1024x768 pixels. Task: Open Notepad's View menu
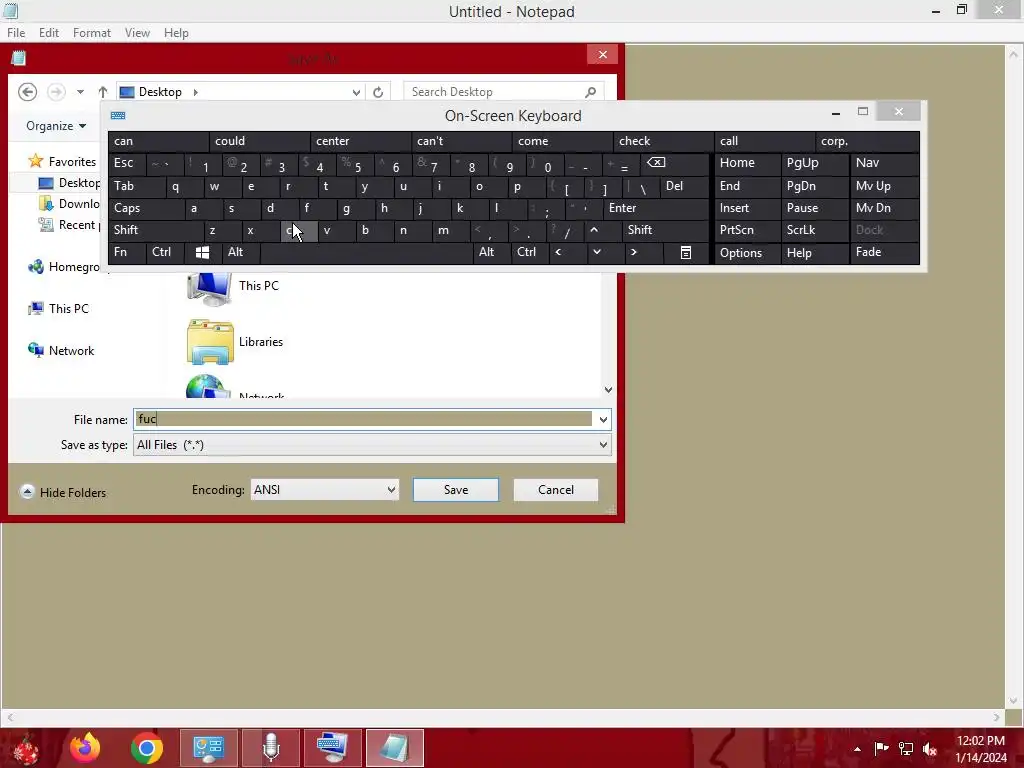[137, 33]
